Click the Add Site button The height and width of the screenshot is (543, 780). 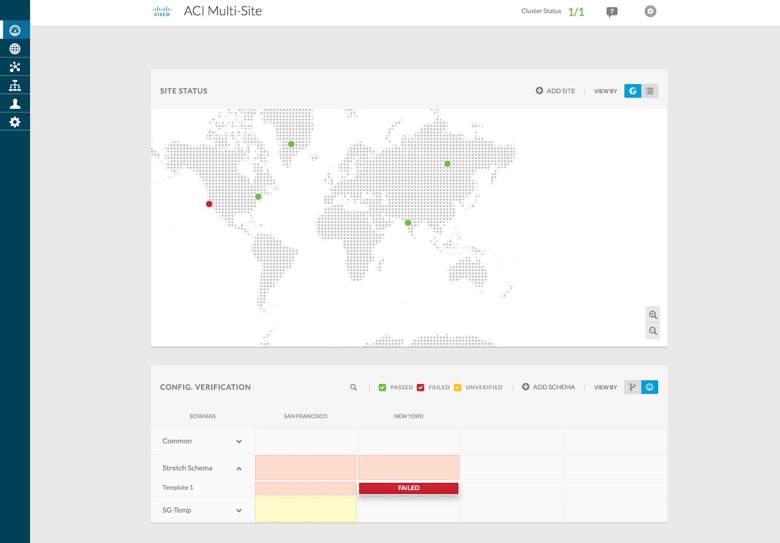pos(555,90)
